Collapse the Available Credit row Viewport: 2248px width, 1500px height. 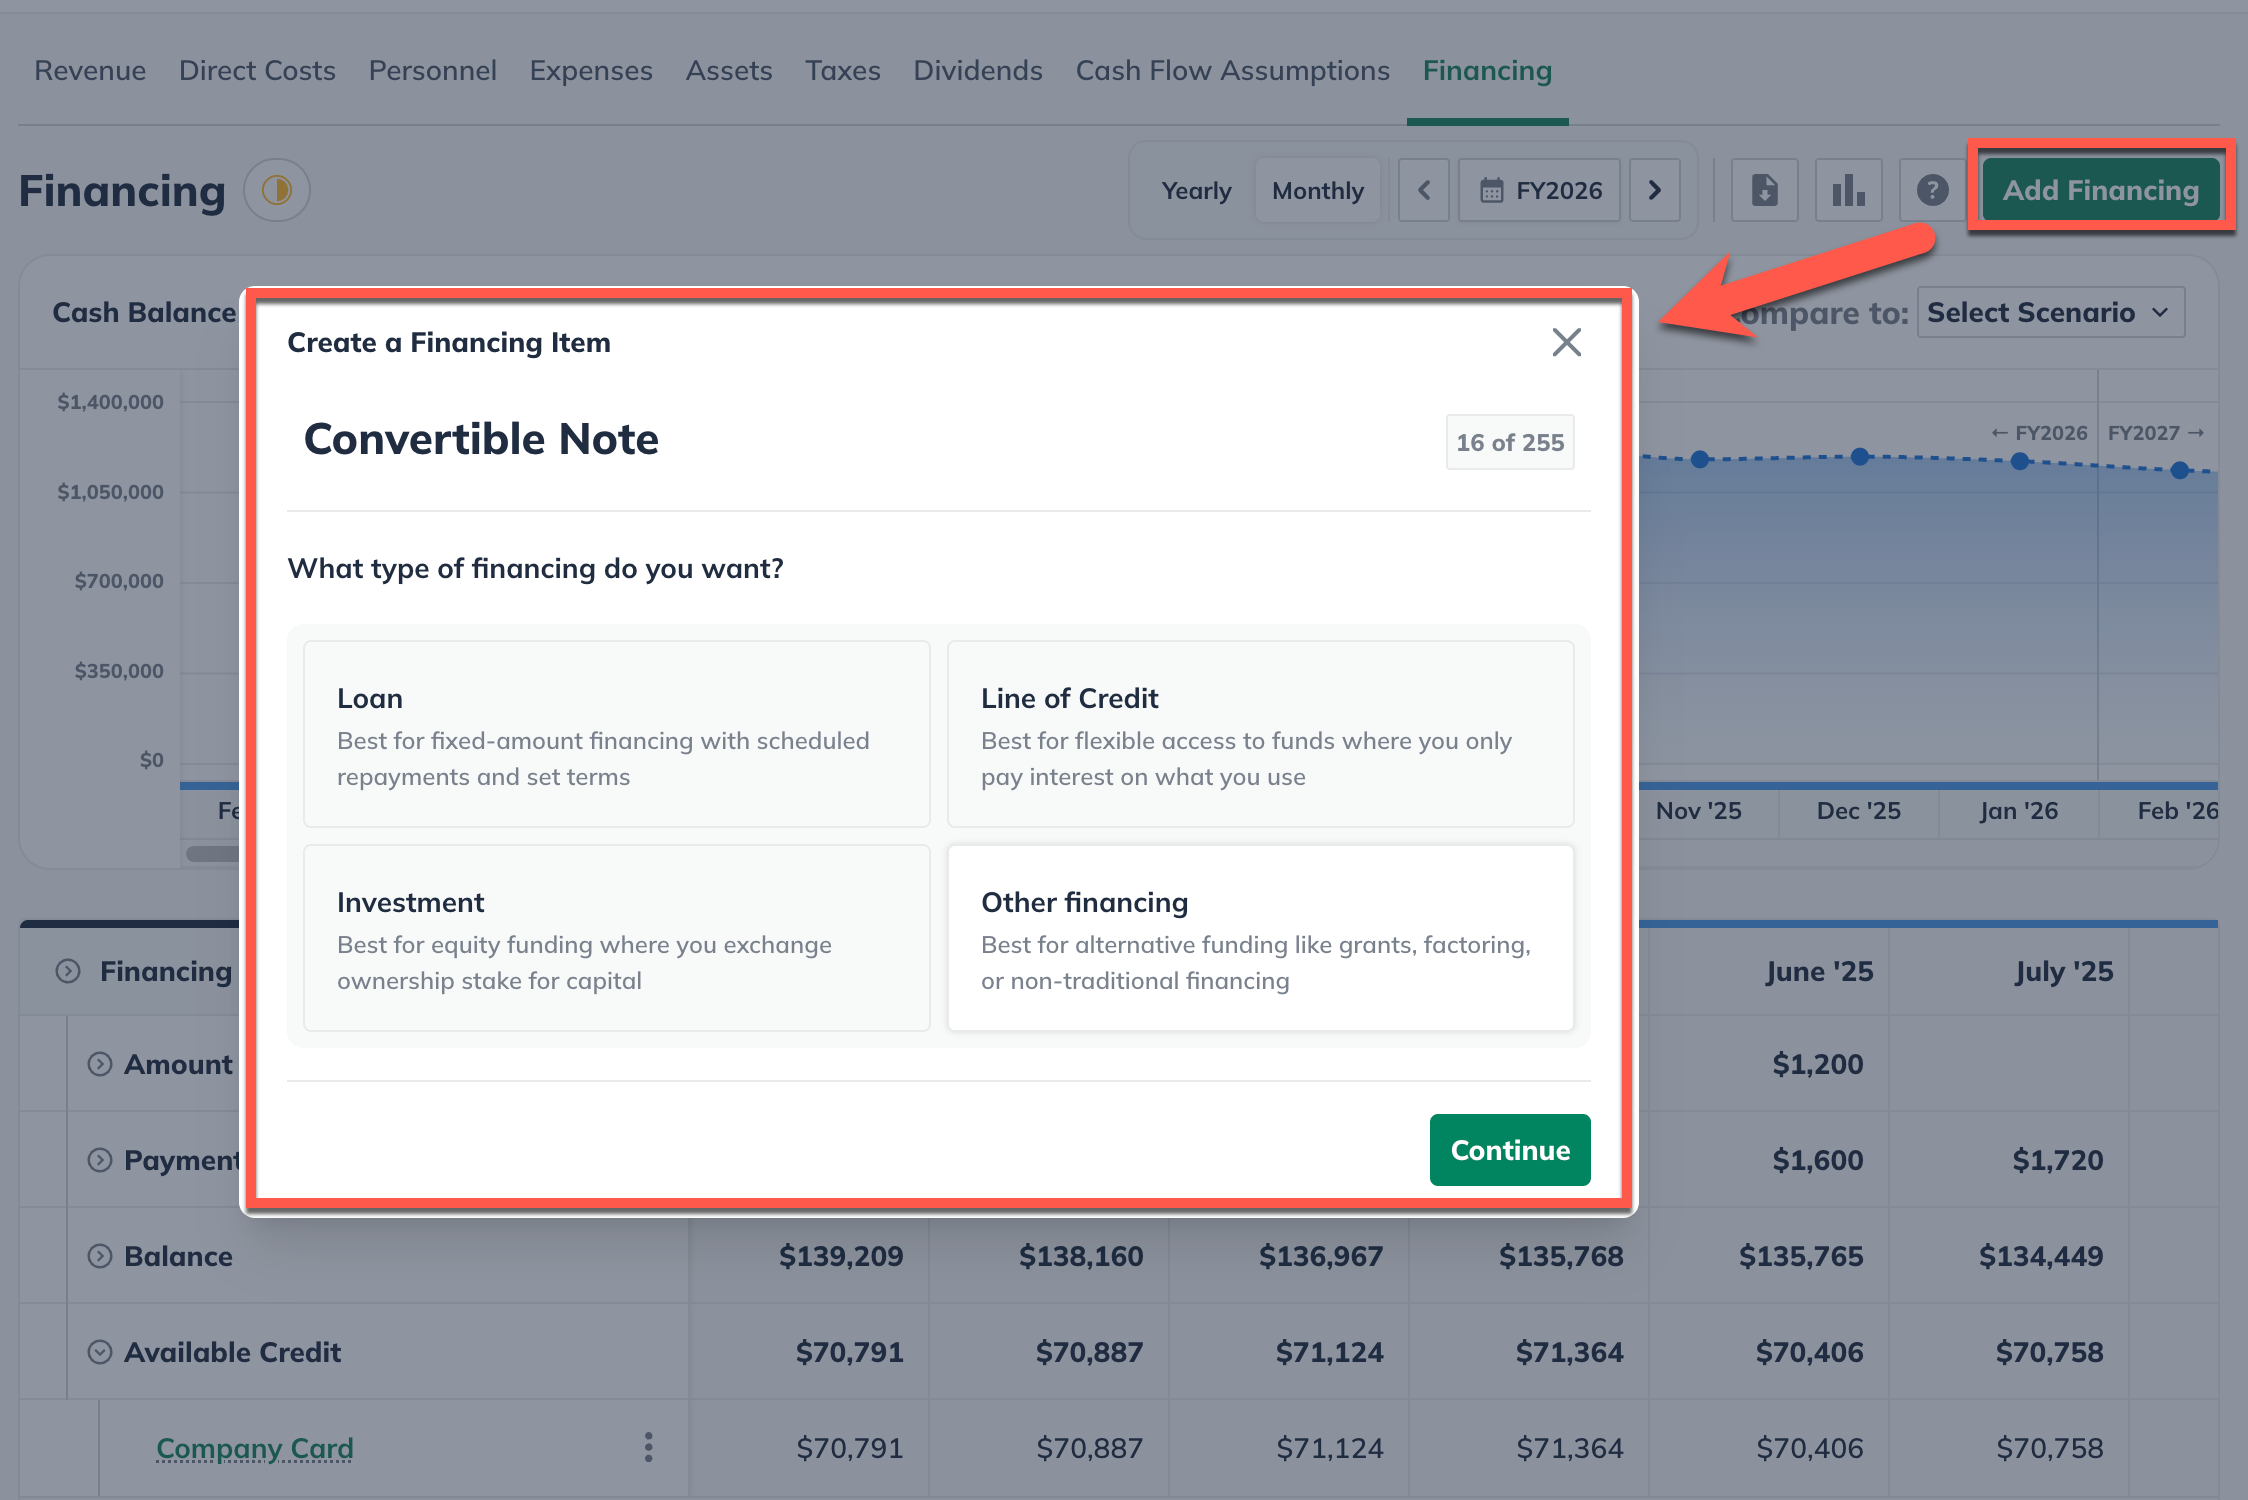point(100,1352)
